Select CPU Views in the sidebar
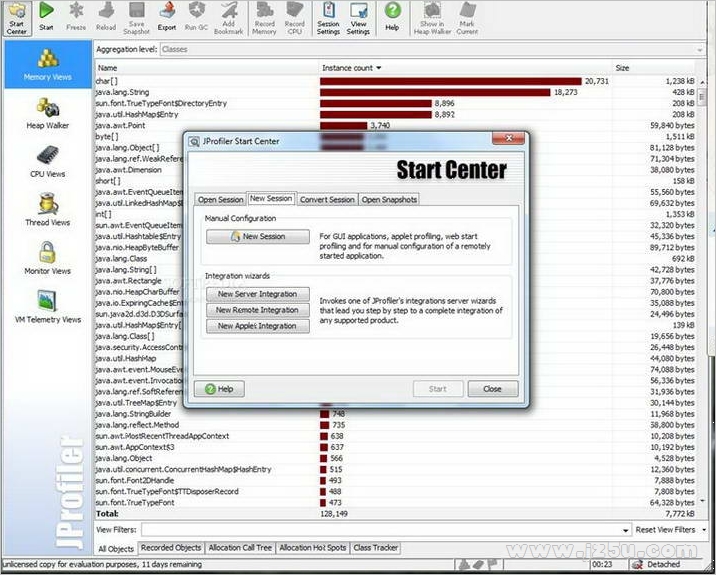The image size is (716, 575). 47,162
